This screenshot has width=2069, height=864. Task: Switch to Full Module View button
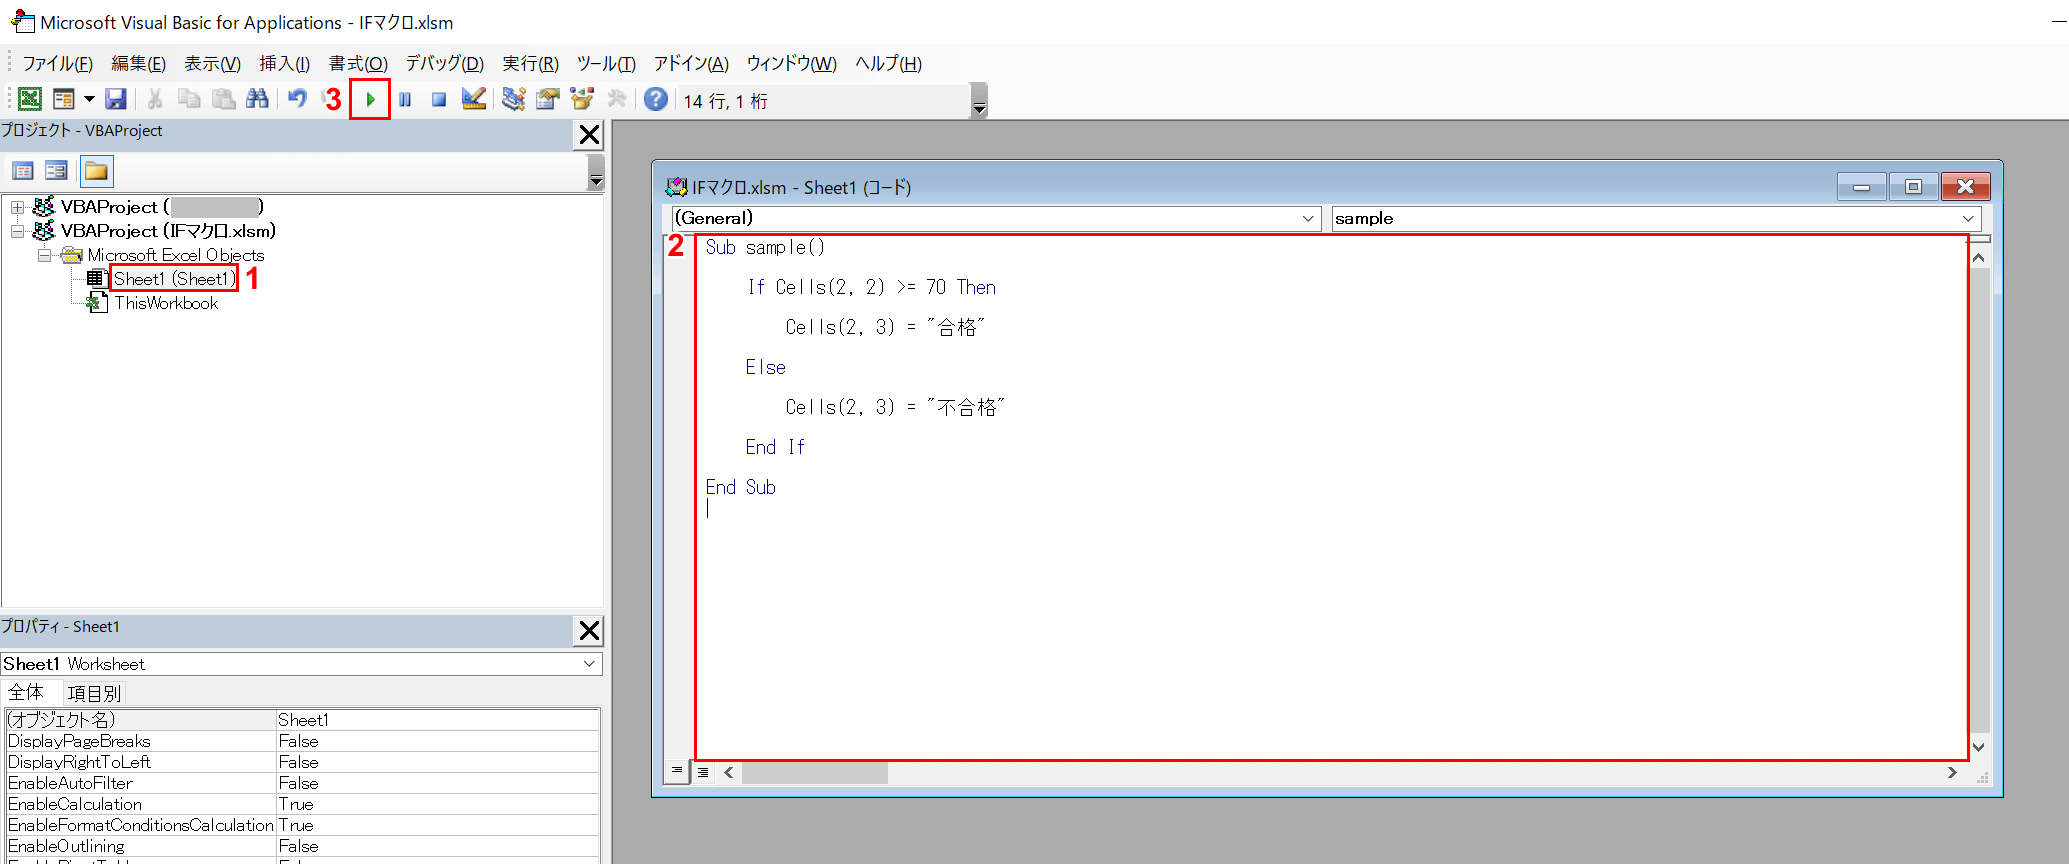tap(703, 772)
